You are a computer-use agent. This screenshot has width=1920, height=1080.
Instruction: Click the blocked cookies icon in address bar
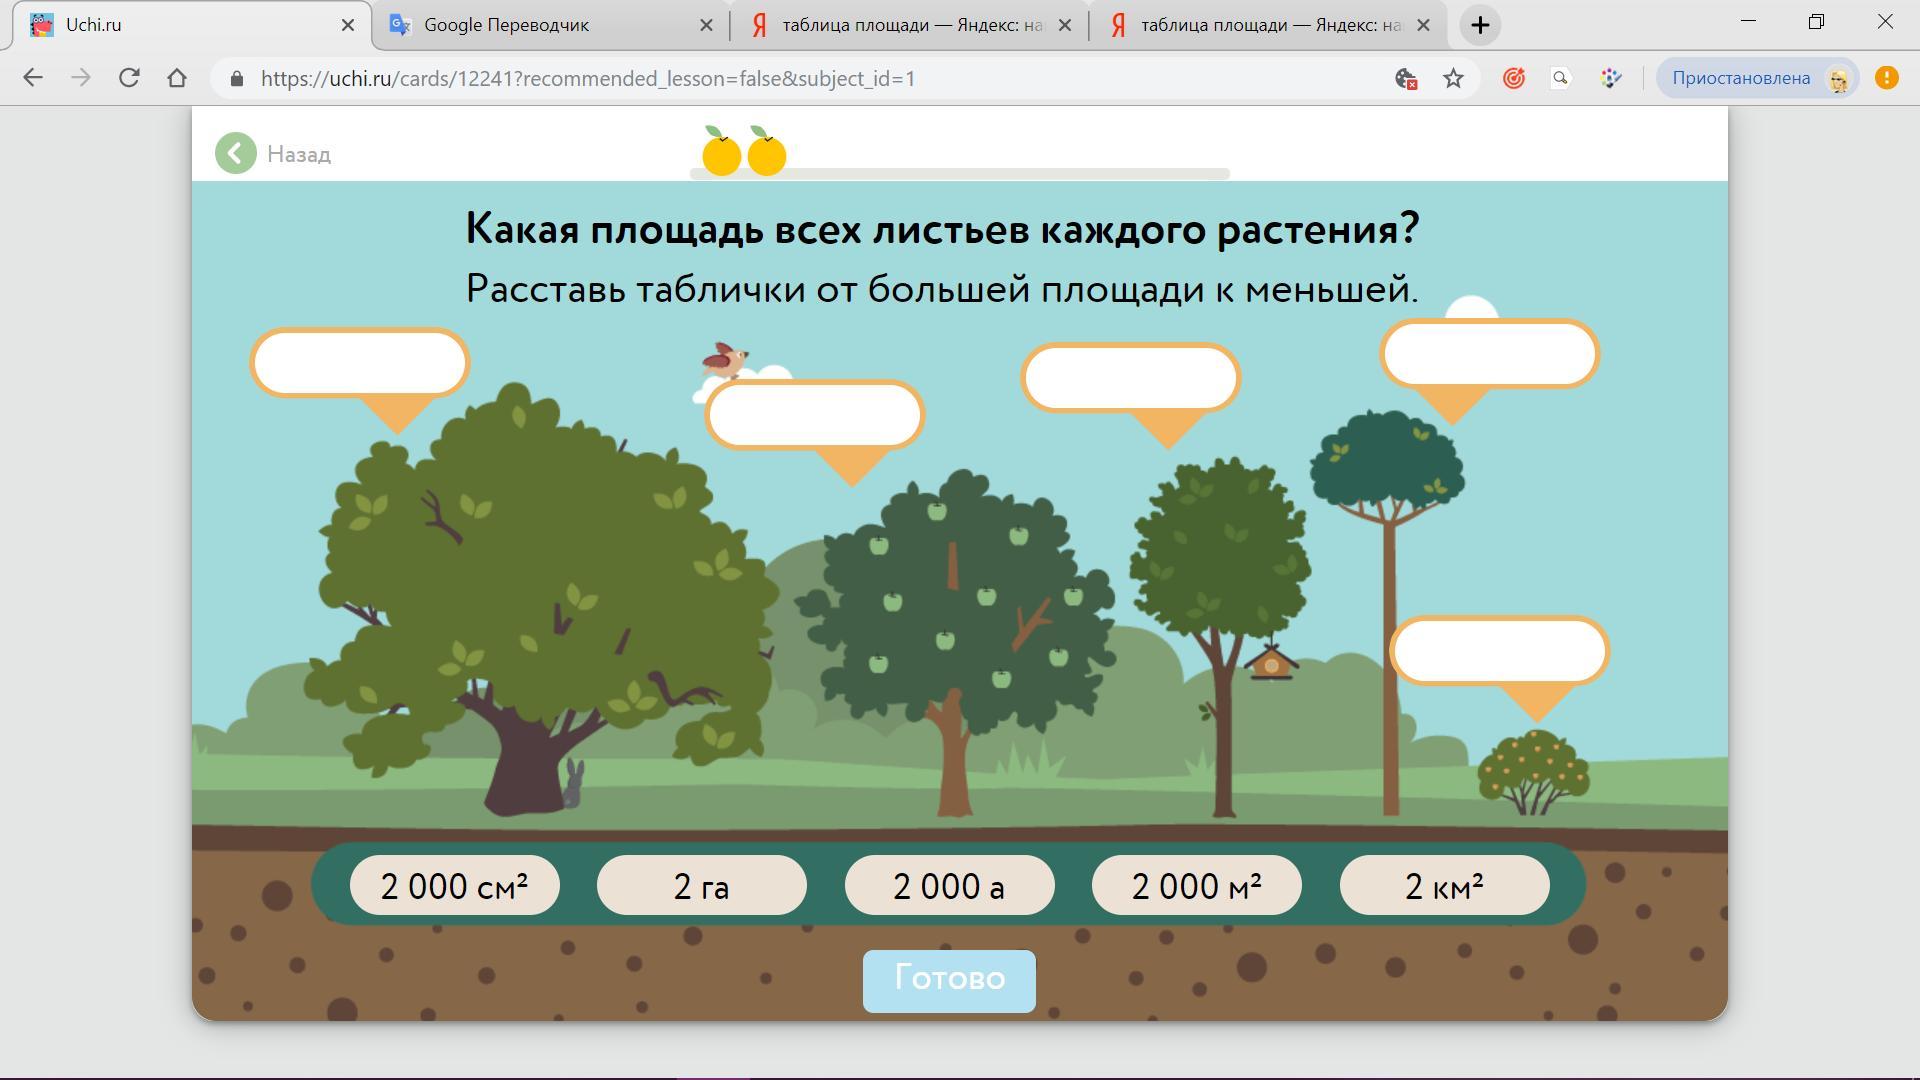[1406, 78]
